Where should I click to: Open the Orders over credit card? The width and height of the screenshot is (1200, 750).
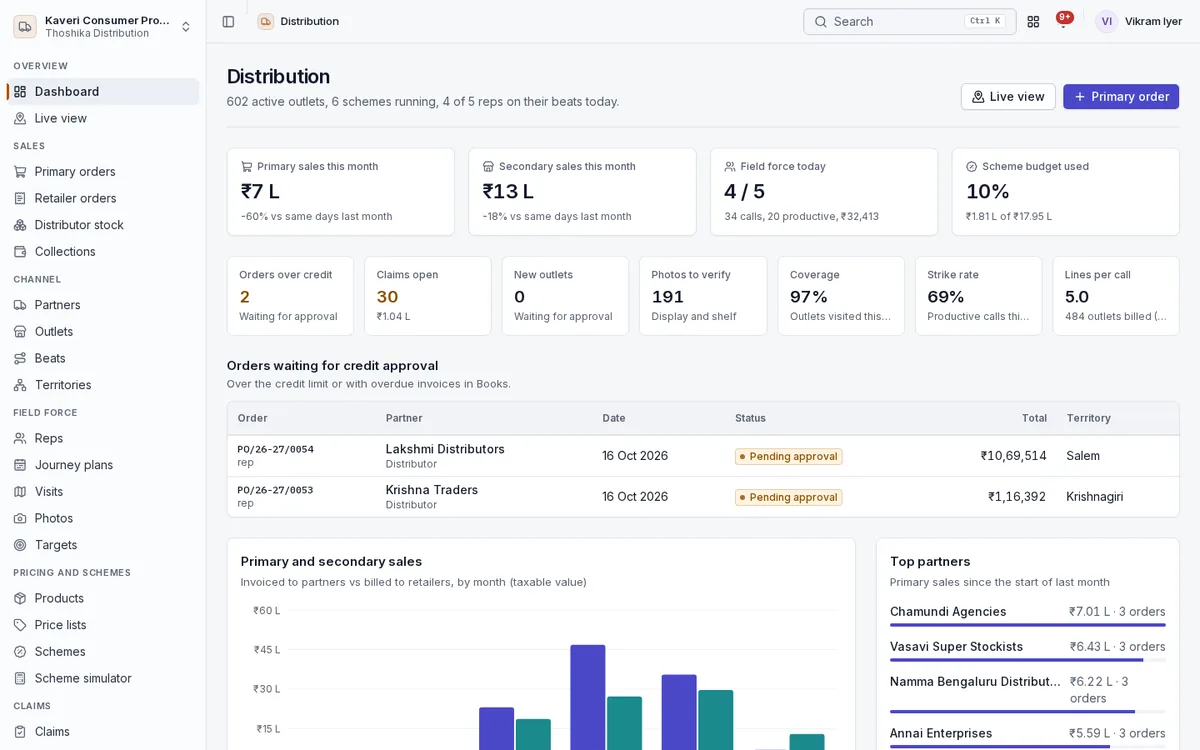pos(290,296)
